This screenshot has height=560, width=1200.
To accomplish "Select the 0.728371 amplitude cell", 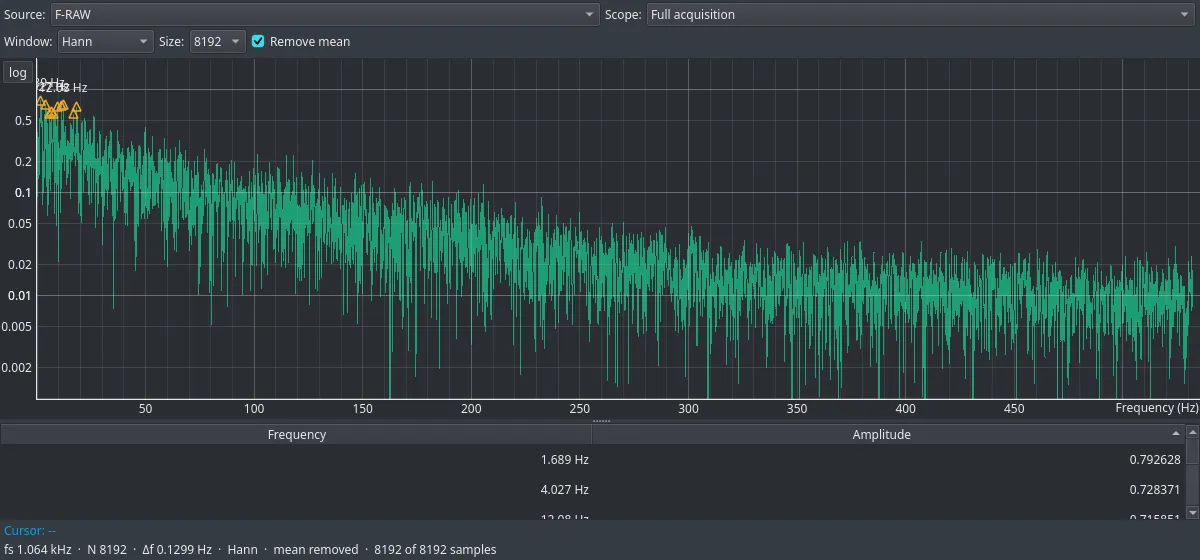I will tap(889, 489).
